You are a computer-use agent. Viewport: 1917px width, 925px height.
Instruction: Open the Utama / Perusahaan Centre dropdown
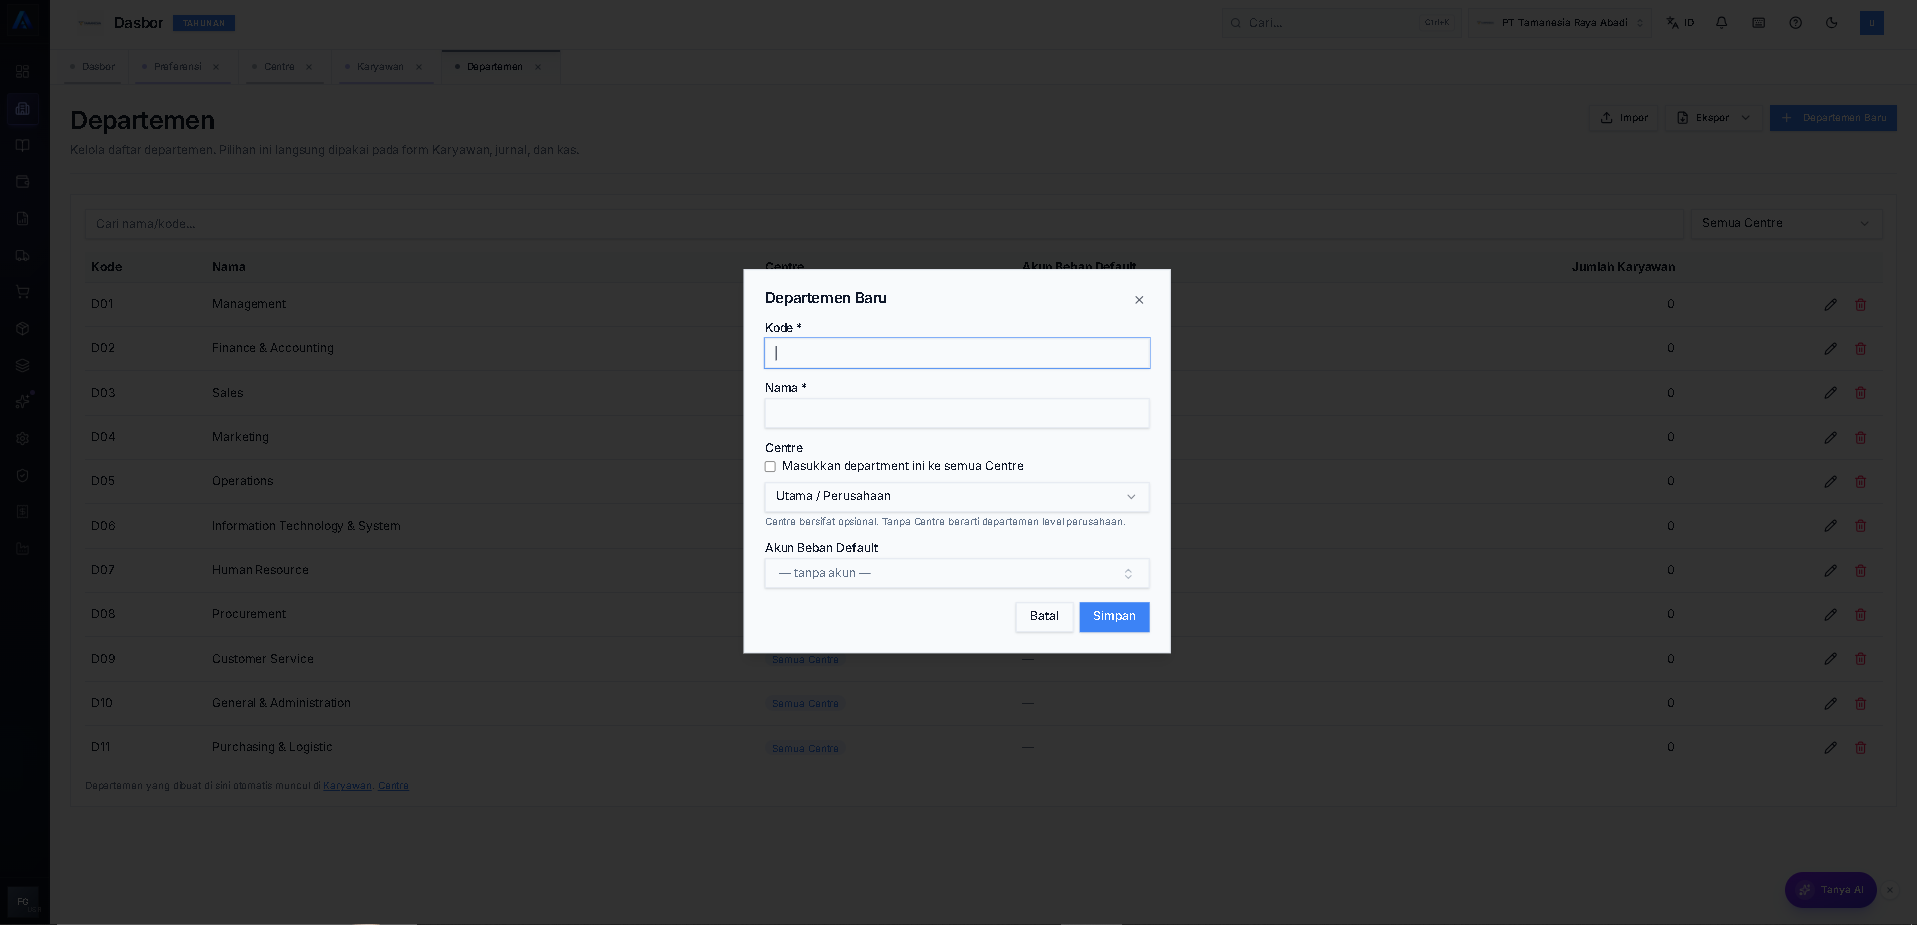pyautogui.click(x=957, y=497)
